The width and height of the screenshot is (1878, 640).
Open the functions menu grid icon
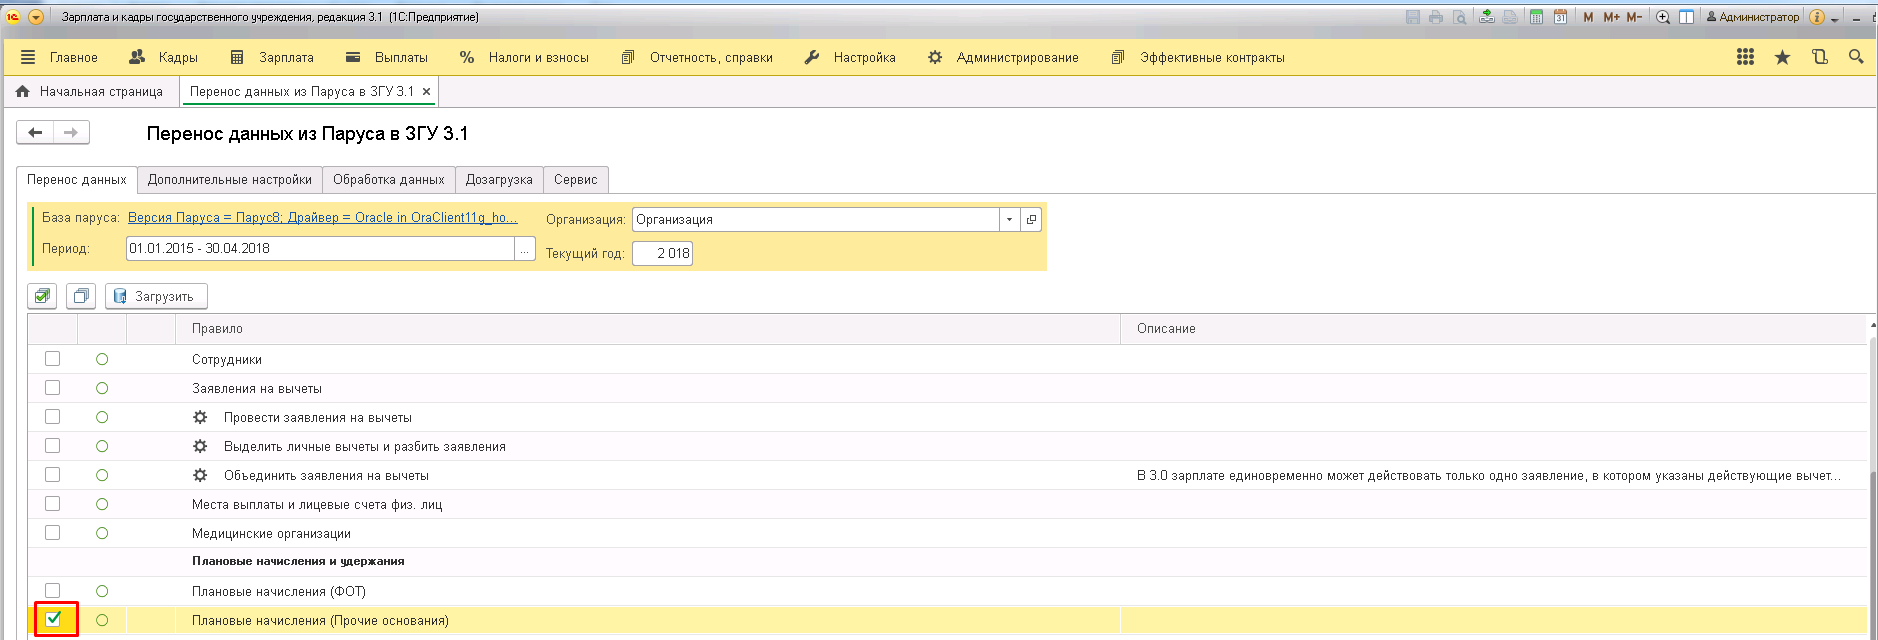[x=1745, y=57]
